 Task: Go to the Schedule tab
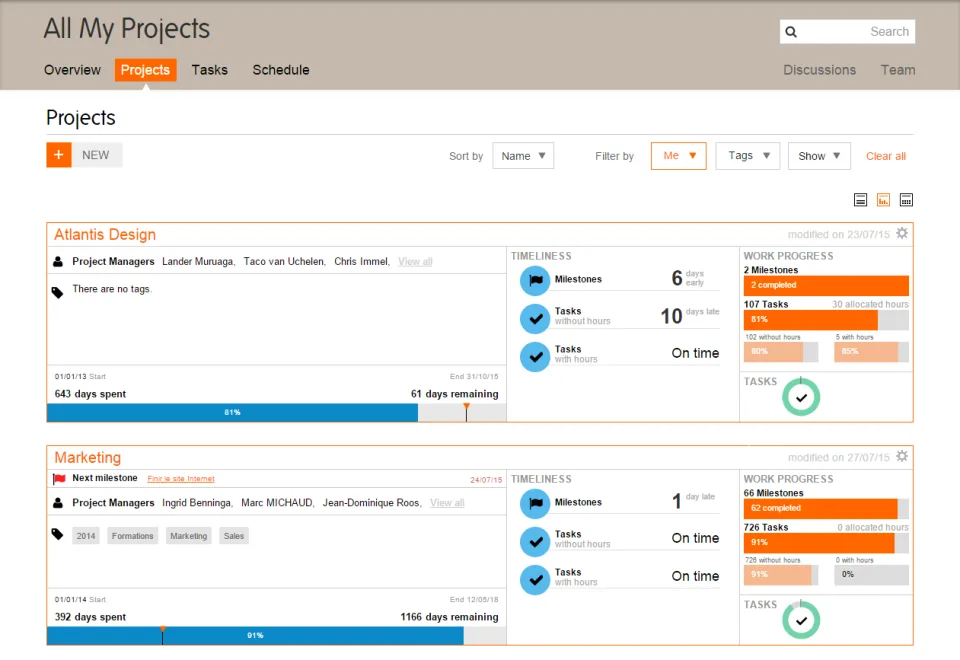coord(281,70)
